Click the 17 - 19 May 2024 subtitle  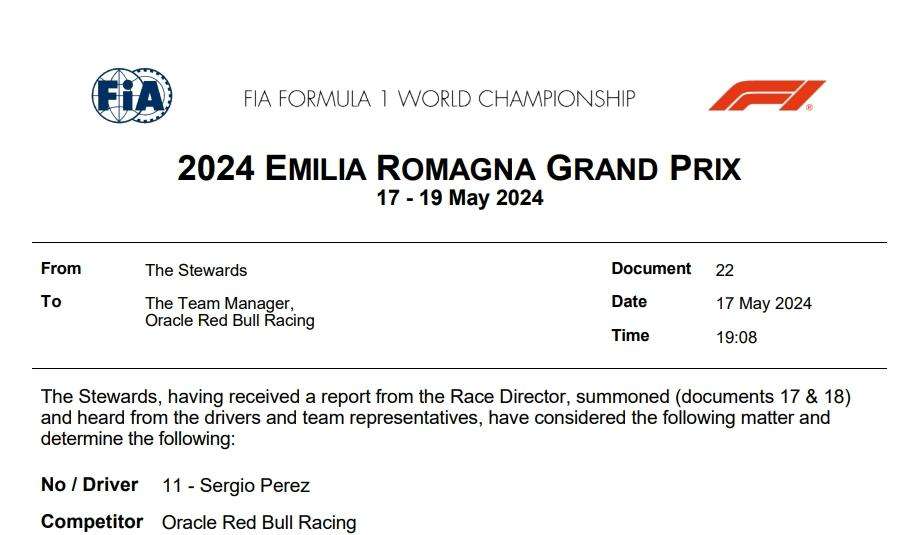point(459,198)
